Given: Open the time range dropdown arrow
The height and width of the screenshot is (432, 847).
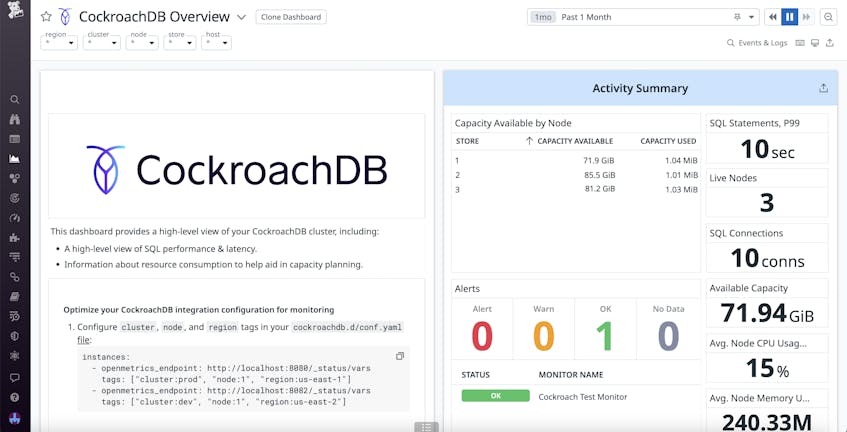Looking at the screenshot, I should point(751,17).
